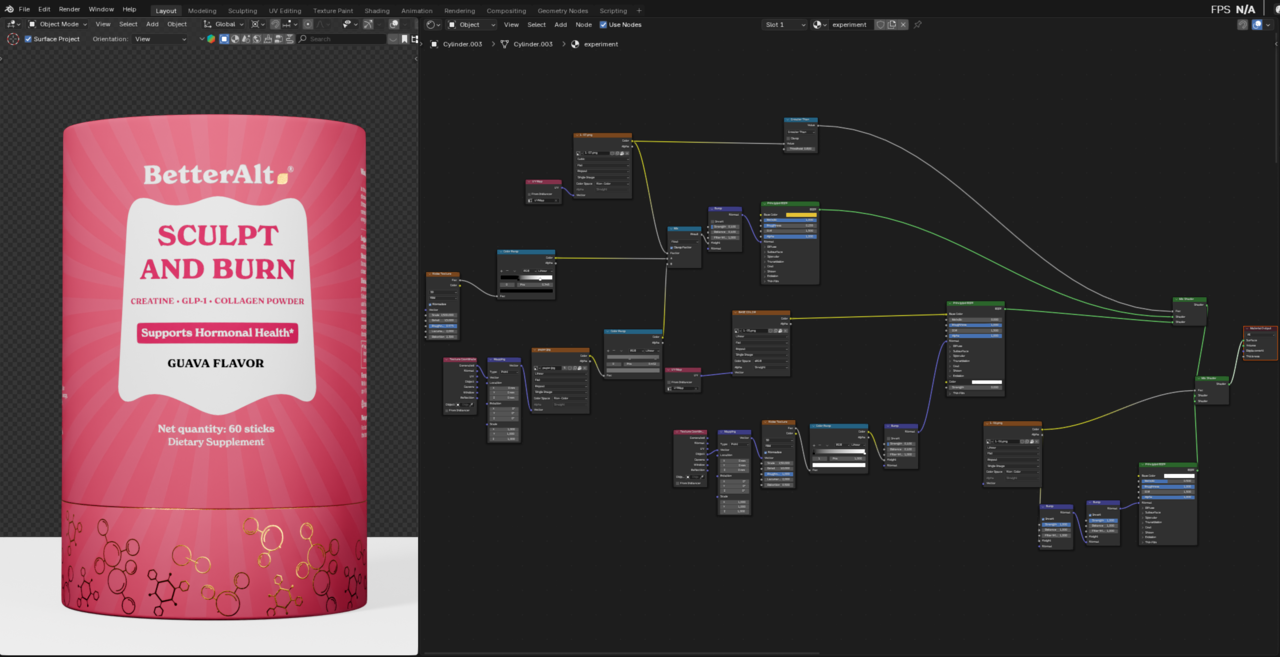This screenshot has width=1280, height=657.
Task: Click the Blender logo icon
Action: tap(9, 9)
